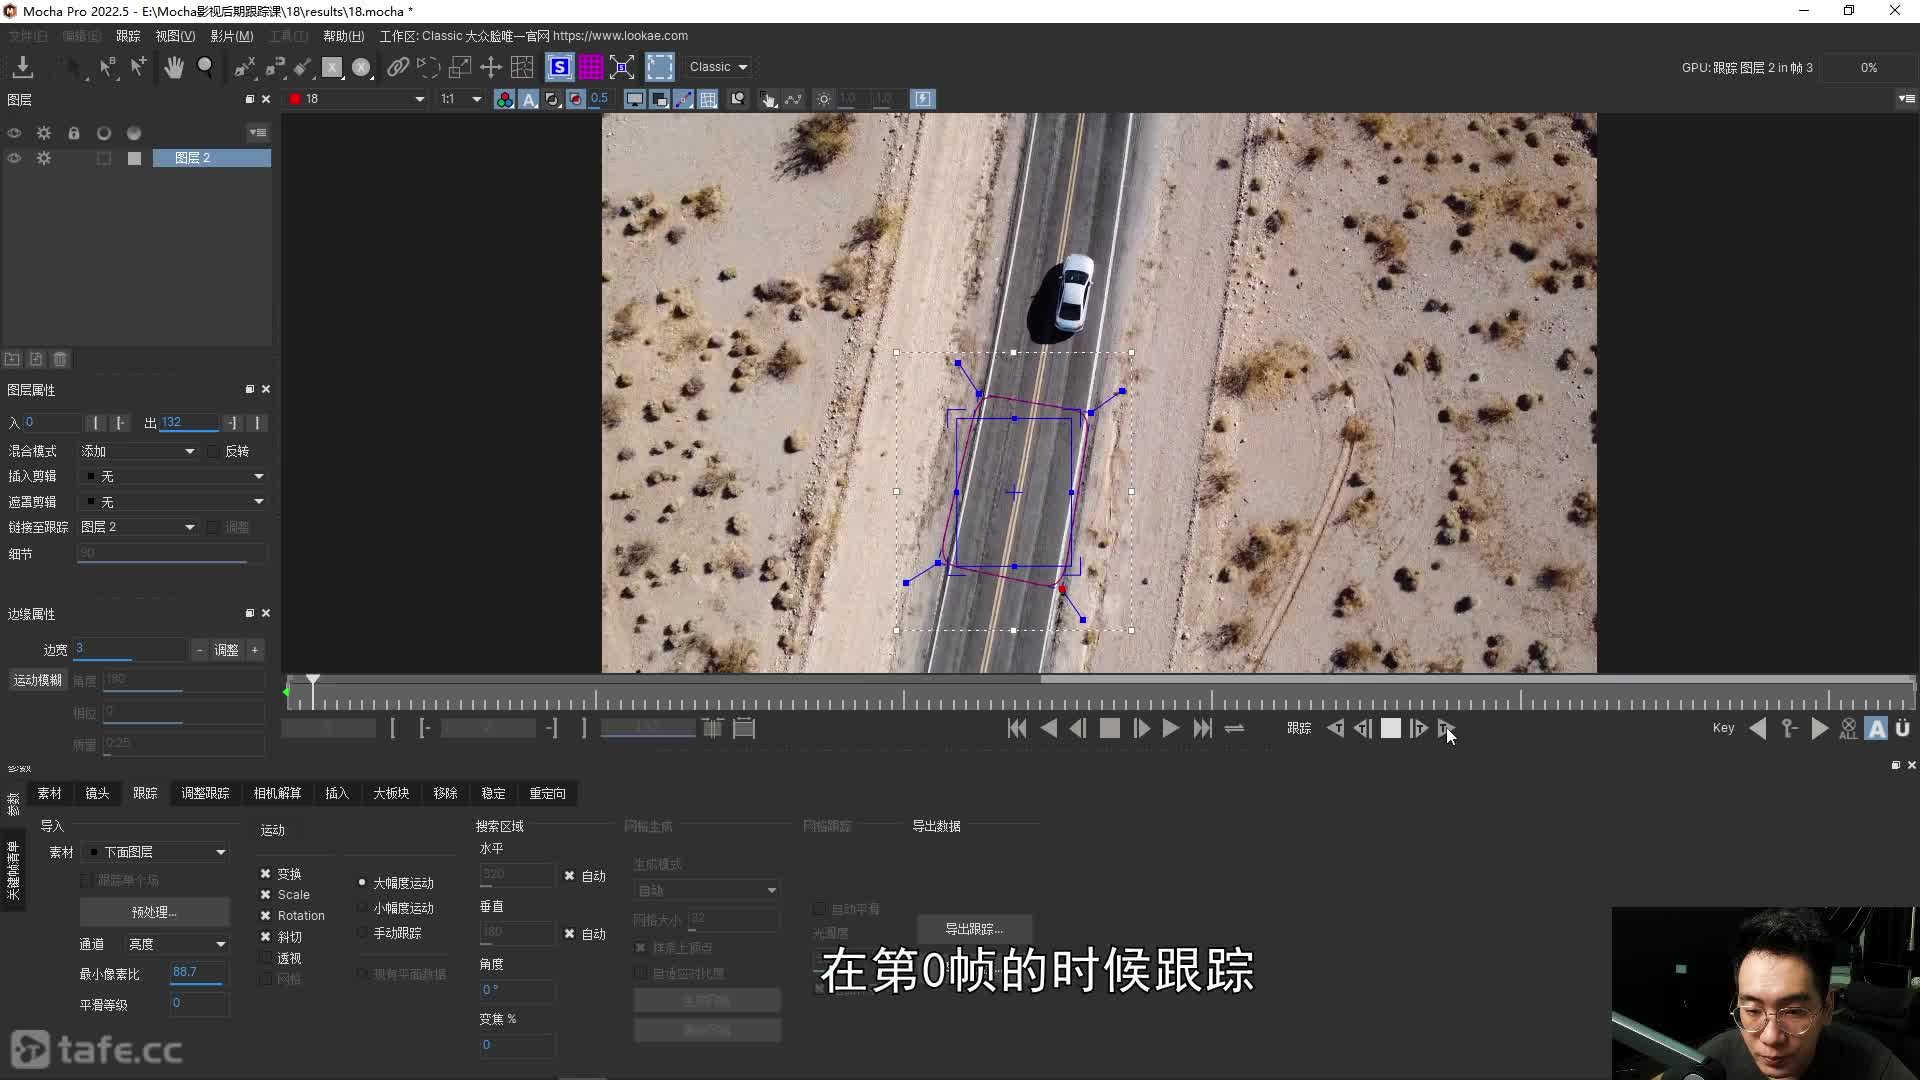
Task: Click the 调整 edge width button
Action: [x=226, y=650]
